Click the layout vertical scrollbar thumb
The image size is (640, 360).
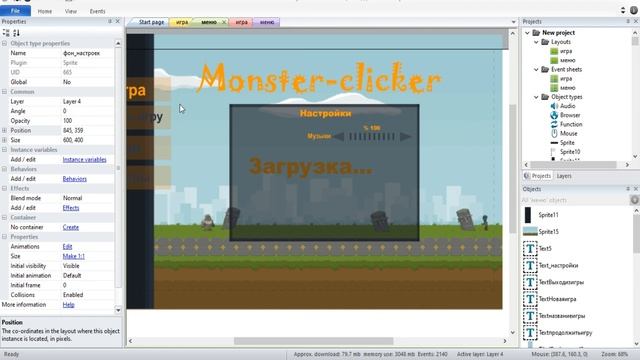pos(512,169)
